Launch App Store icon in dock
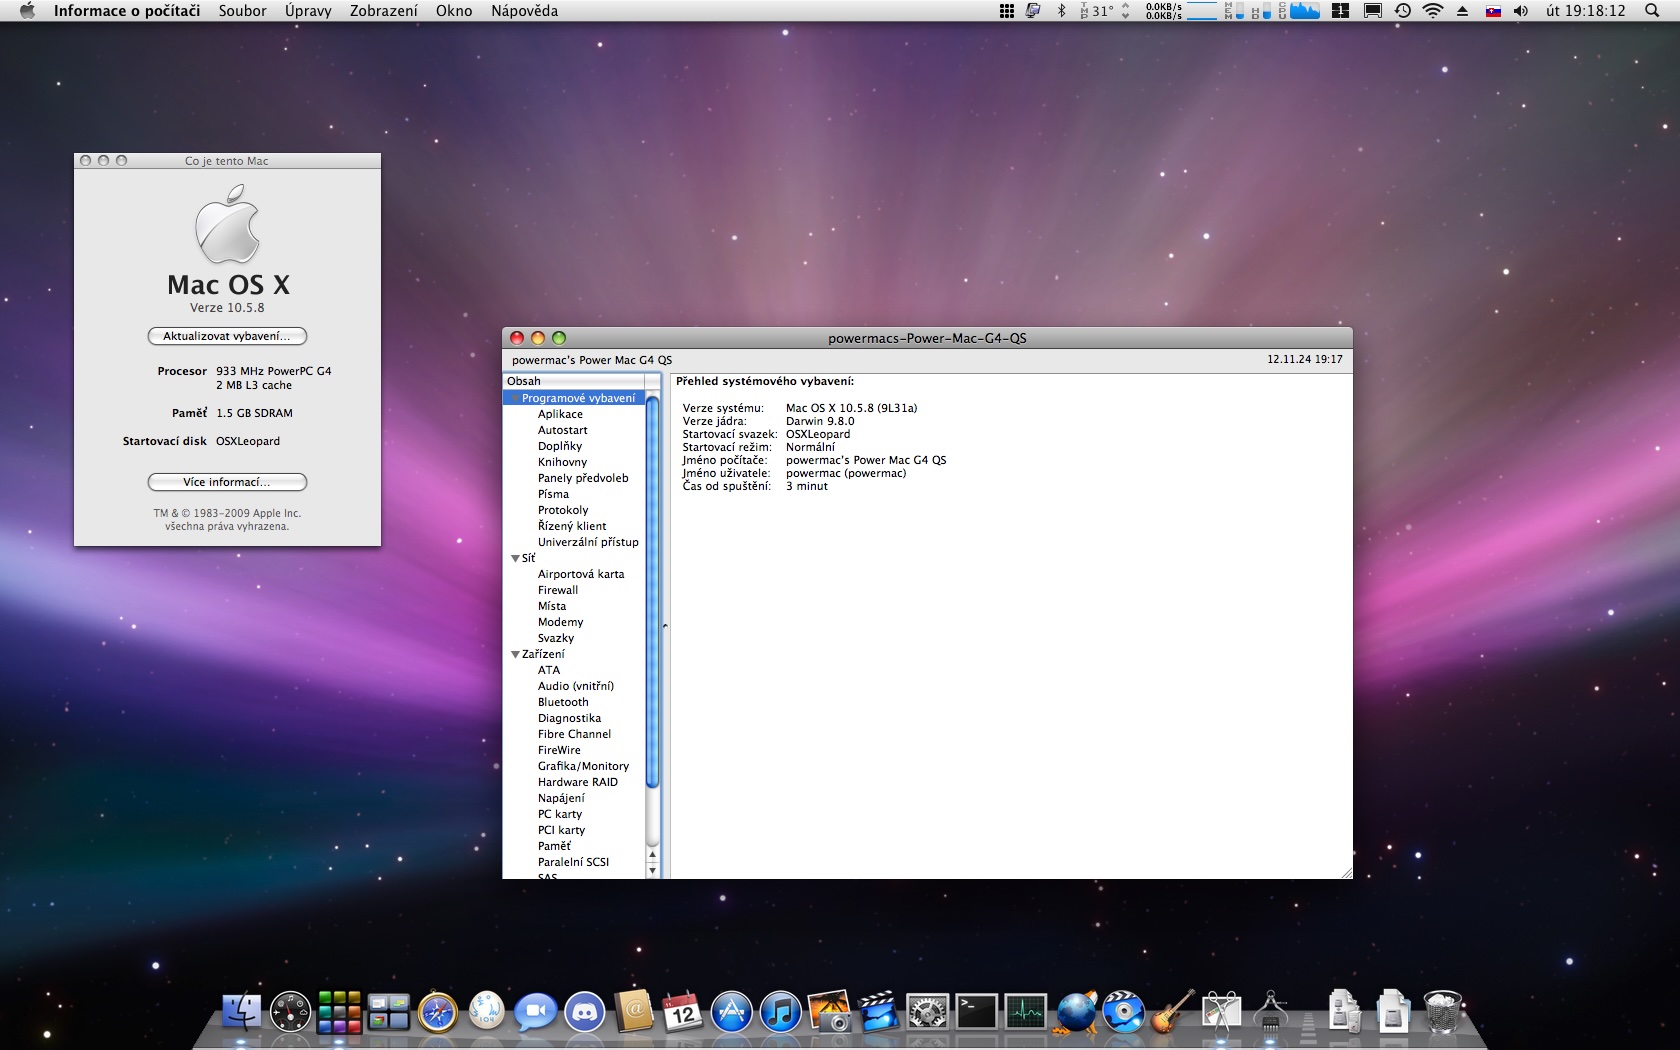This screenshot has width=1680, height=1050. coord(731,1012)
